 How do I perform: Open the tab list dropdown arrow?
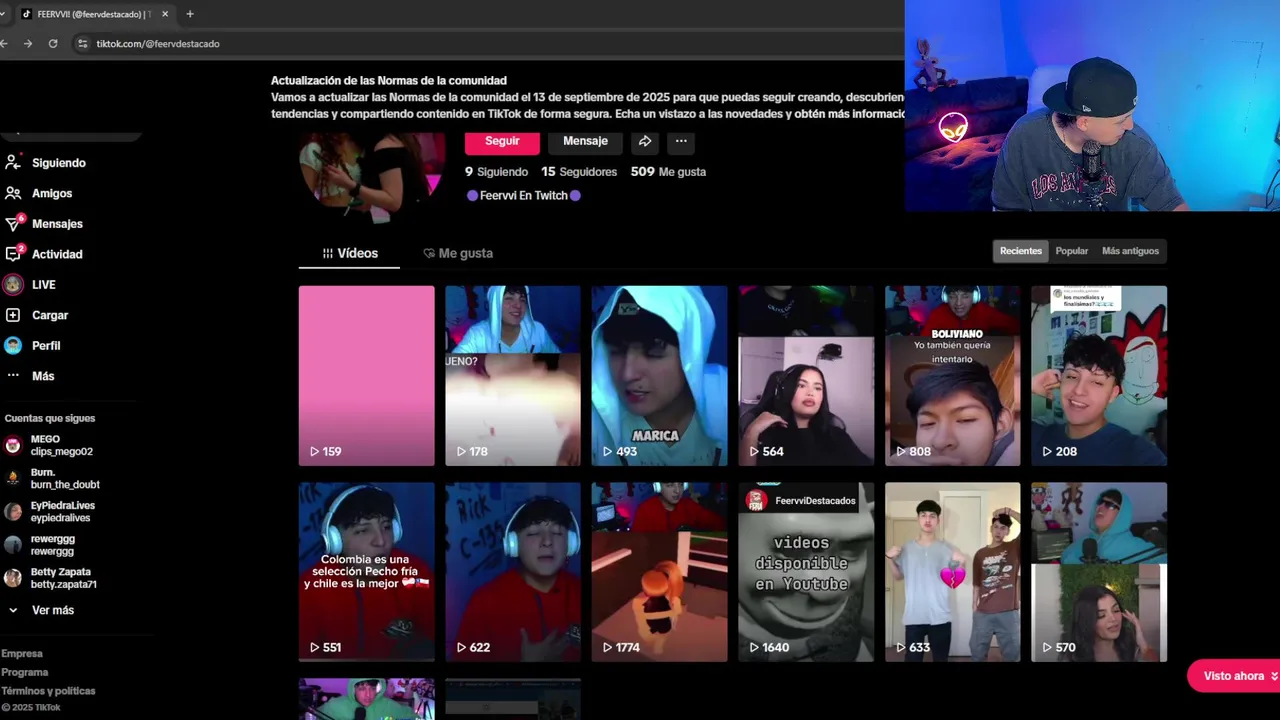(3, 14)
